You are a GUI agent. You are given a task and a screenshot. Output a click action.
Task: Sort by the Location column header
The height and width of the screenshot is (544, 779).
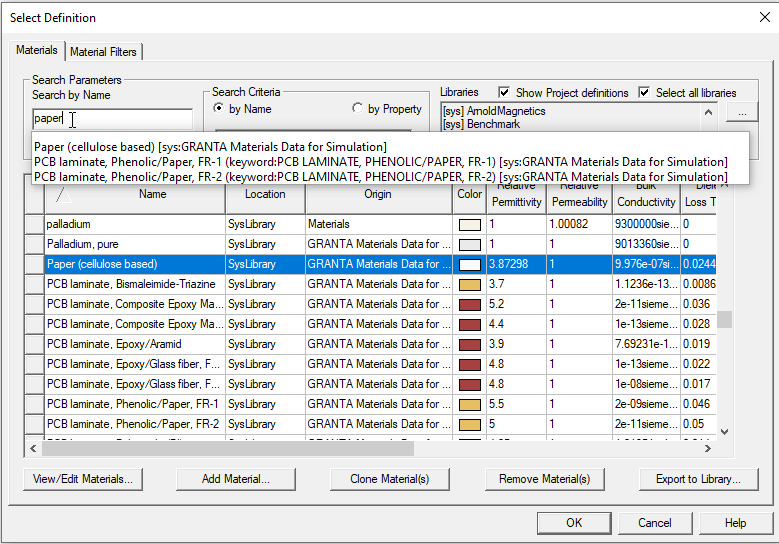click(265, 194)
